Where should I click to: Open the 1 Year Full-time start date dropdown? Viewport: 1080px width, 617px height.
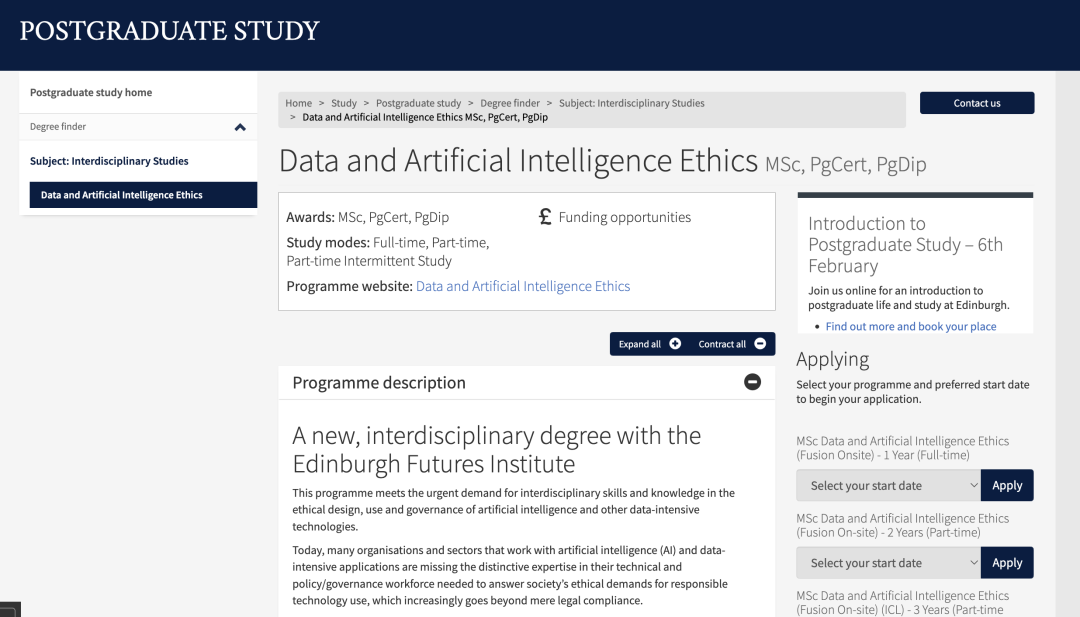(x=888, y=485)
